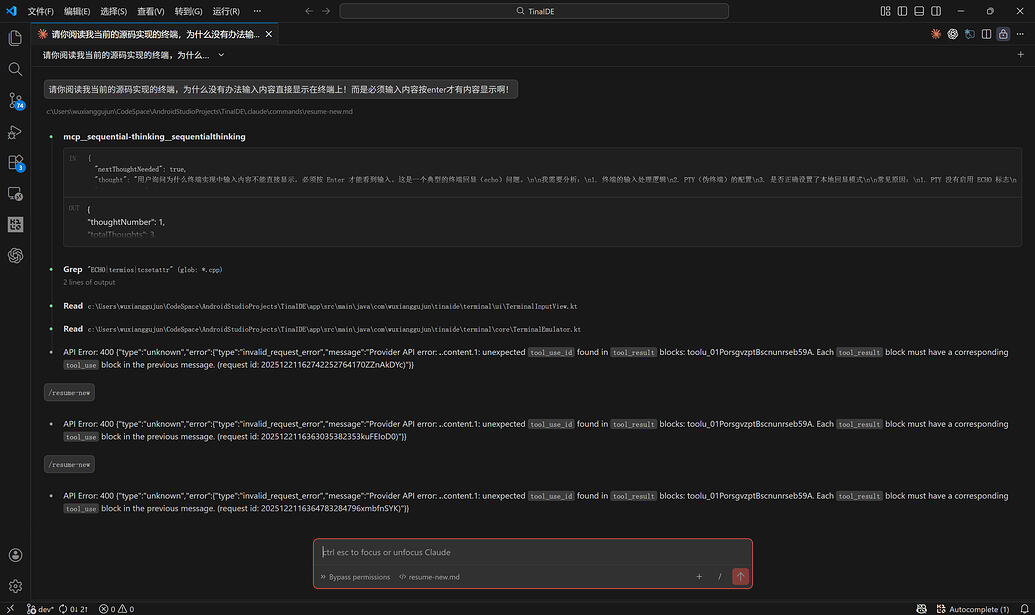This screenshot has width=1035, height=615.
Task: Open the 选择(S) menu
Action: tap(114, 11)
